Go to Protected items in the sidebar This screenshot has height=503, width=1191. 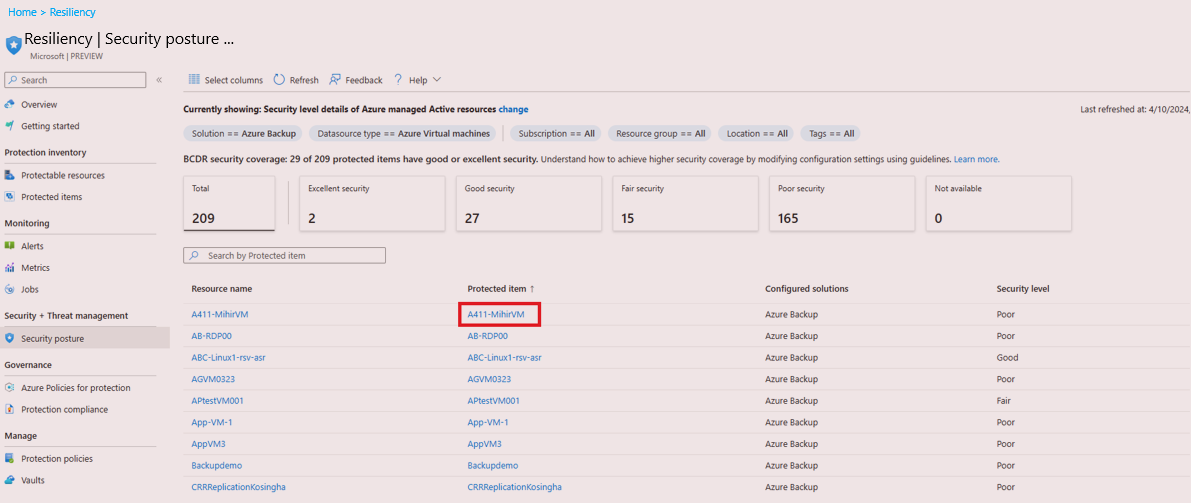tap(52, 196)
